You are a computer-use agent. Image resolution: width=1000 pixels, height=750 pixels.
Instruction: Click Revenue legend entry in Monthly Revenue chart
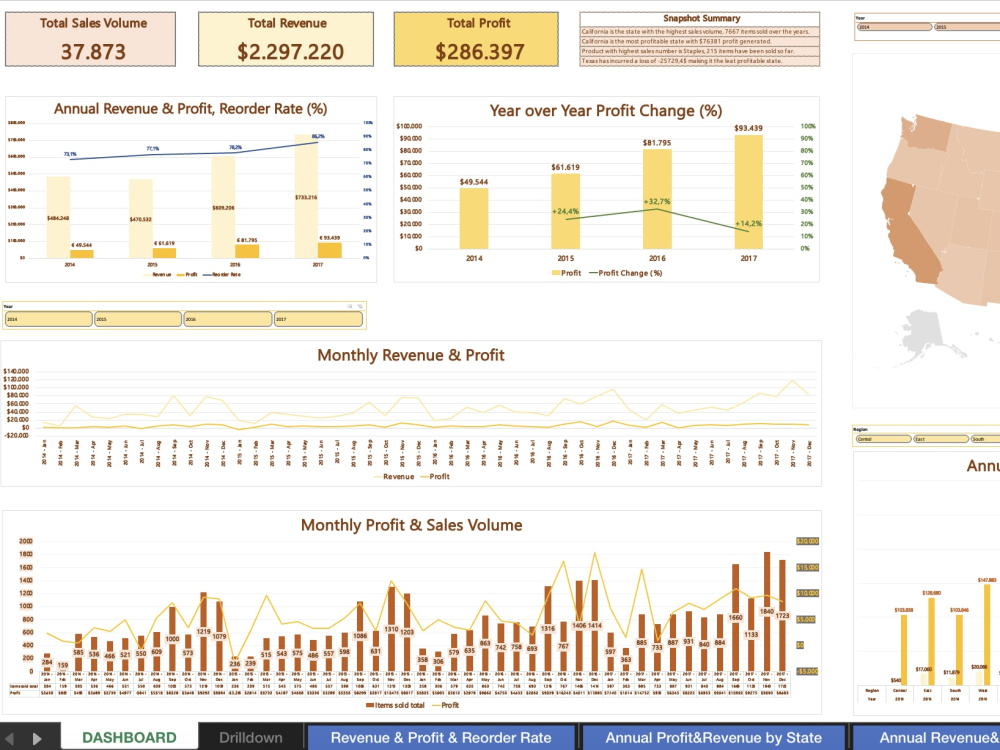[x=393, y=476]
